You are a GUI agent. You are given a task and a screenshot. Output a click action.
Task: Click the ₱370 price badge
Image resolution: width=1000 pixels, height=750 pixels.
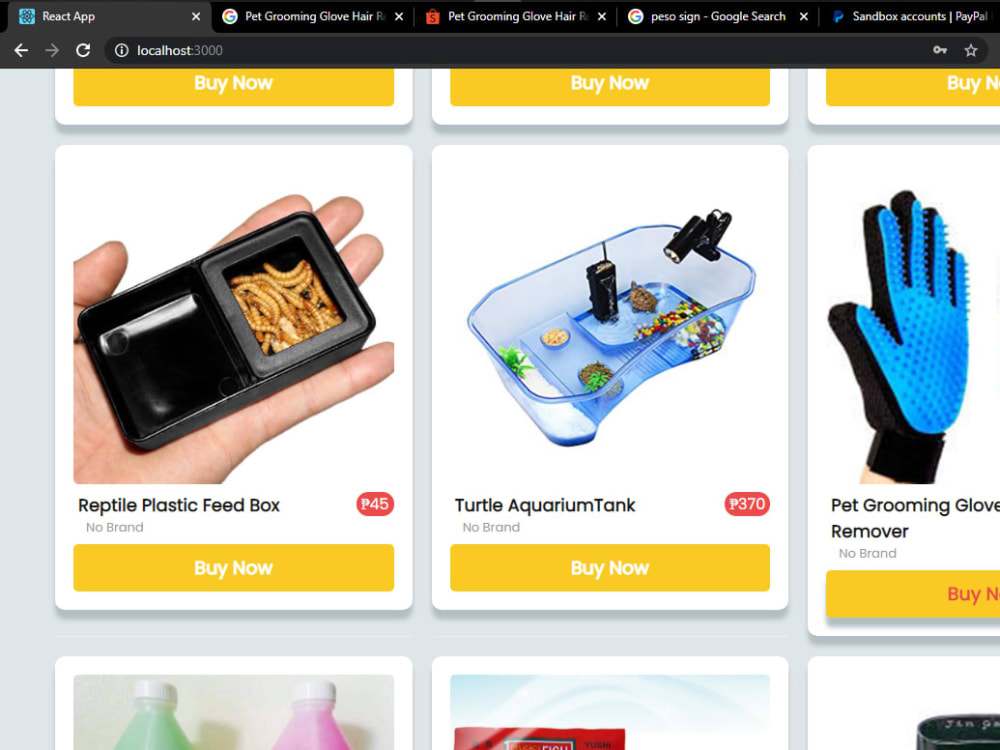coord(747,504)
